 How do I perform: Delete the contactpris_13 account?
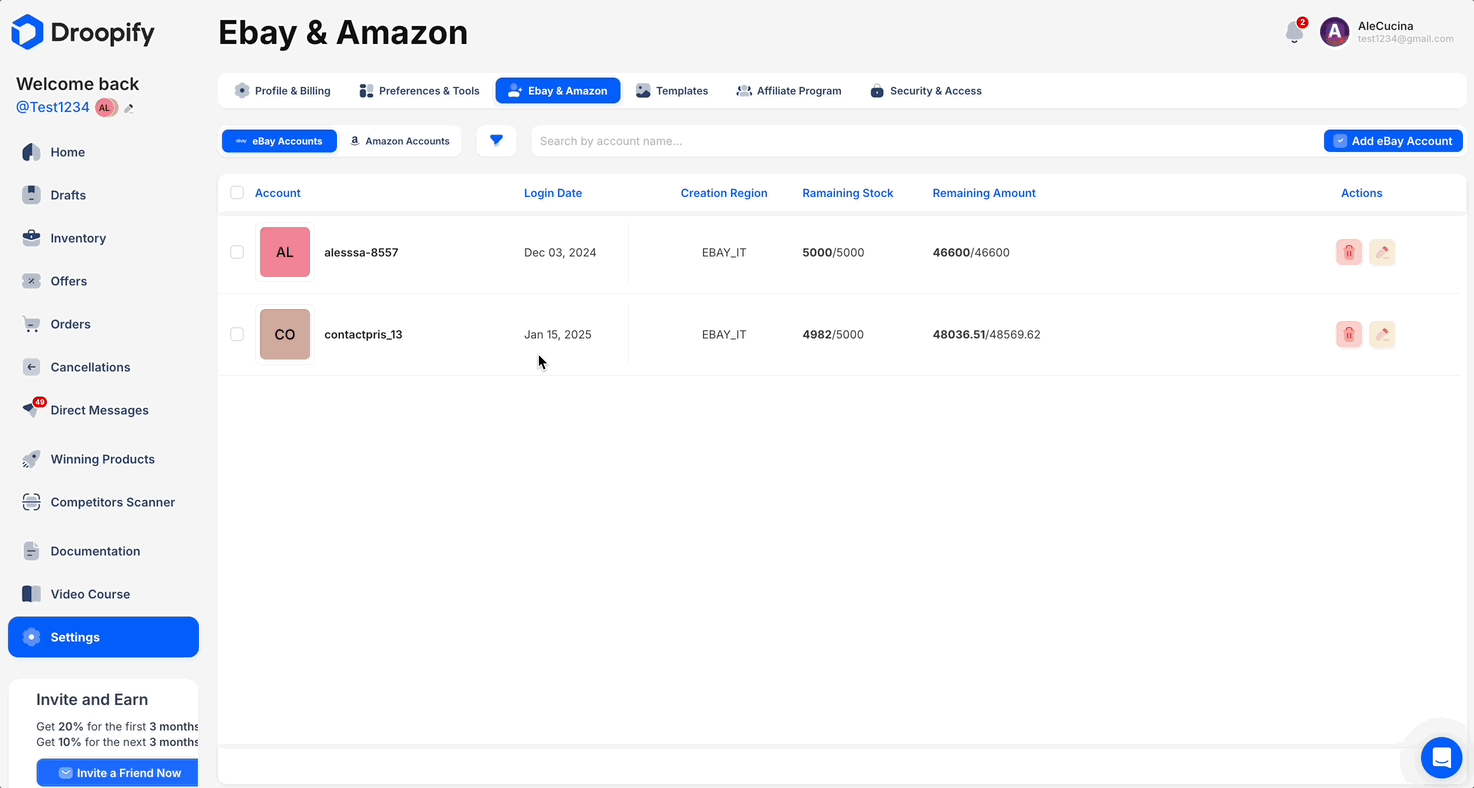click(1348, 334)
